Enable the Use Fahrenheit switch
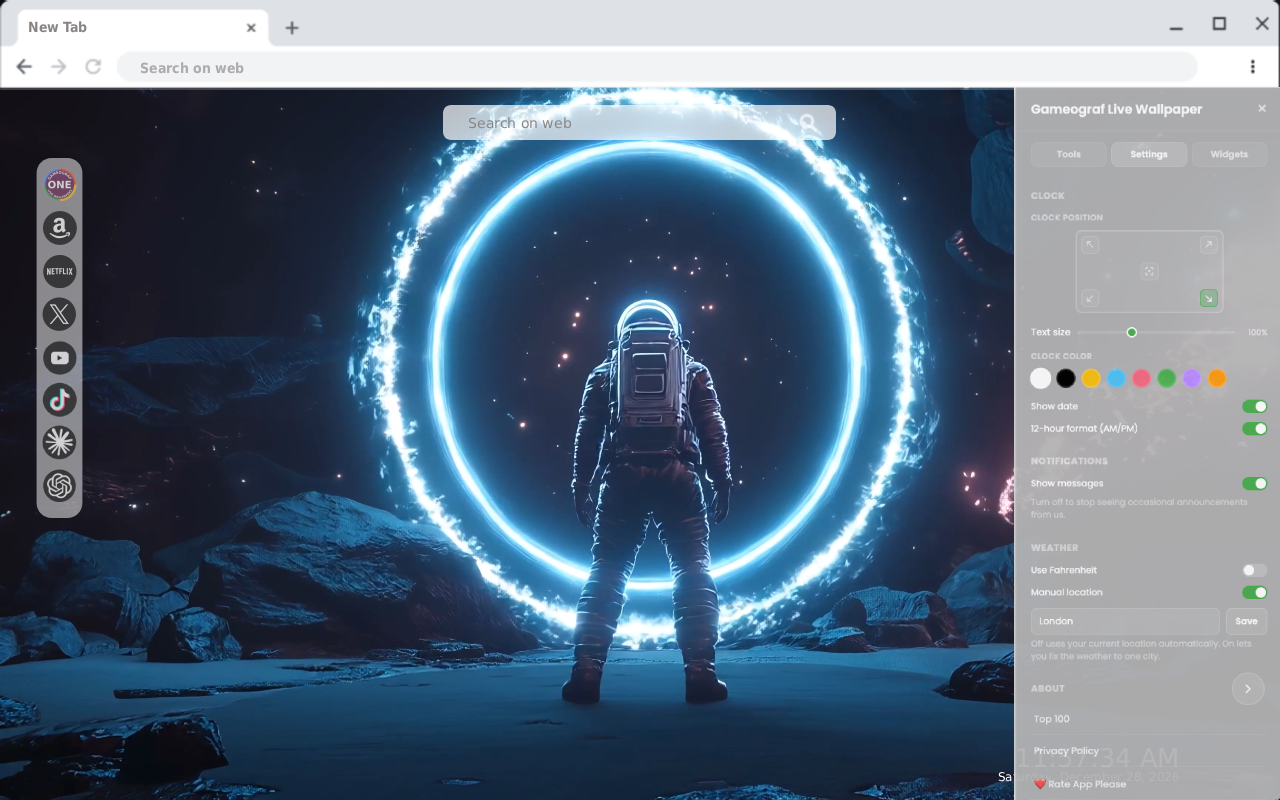The height and width of the screenshot is (800, 1280). pyautogui.click(x=1254, y=570)
